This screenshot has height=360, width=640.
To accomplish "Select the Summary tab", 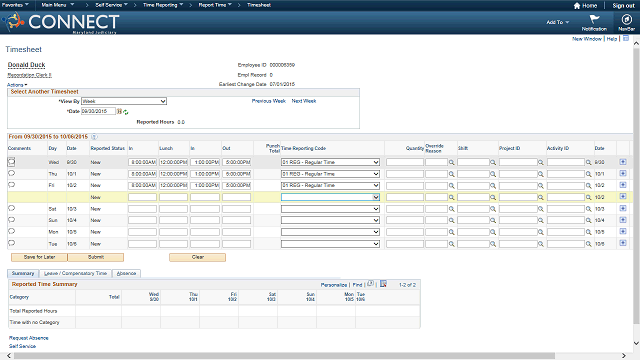I will 23,273.
